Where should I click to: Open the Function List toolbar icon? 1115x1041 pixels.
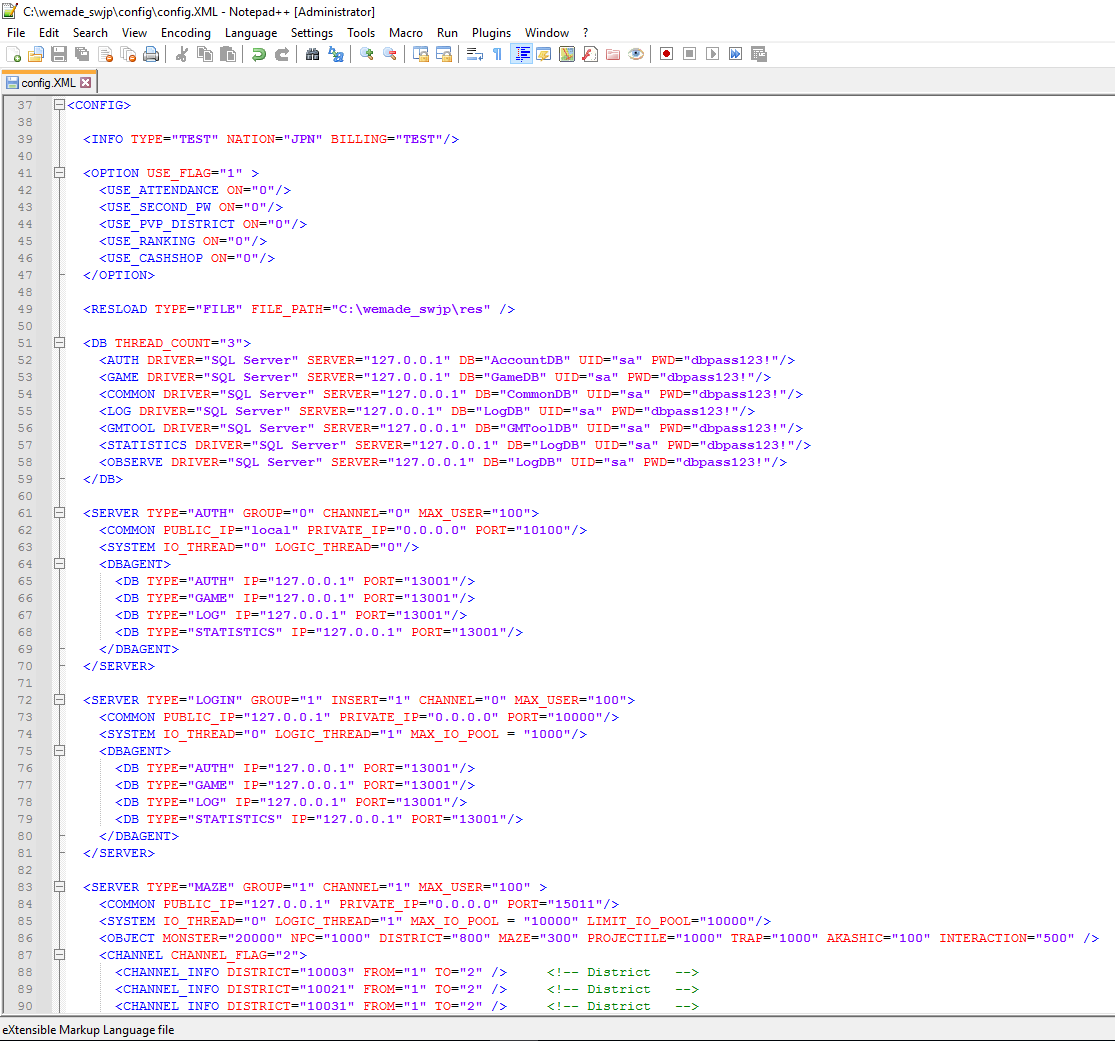[589, 54]
